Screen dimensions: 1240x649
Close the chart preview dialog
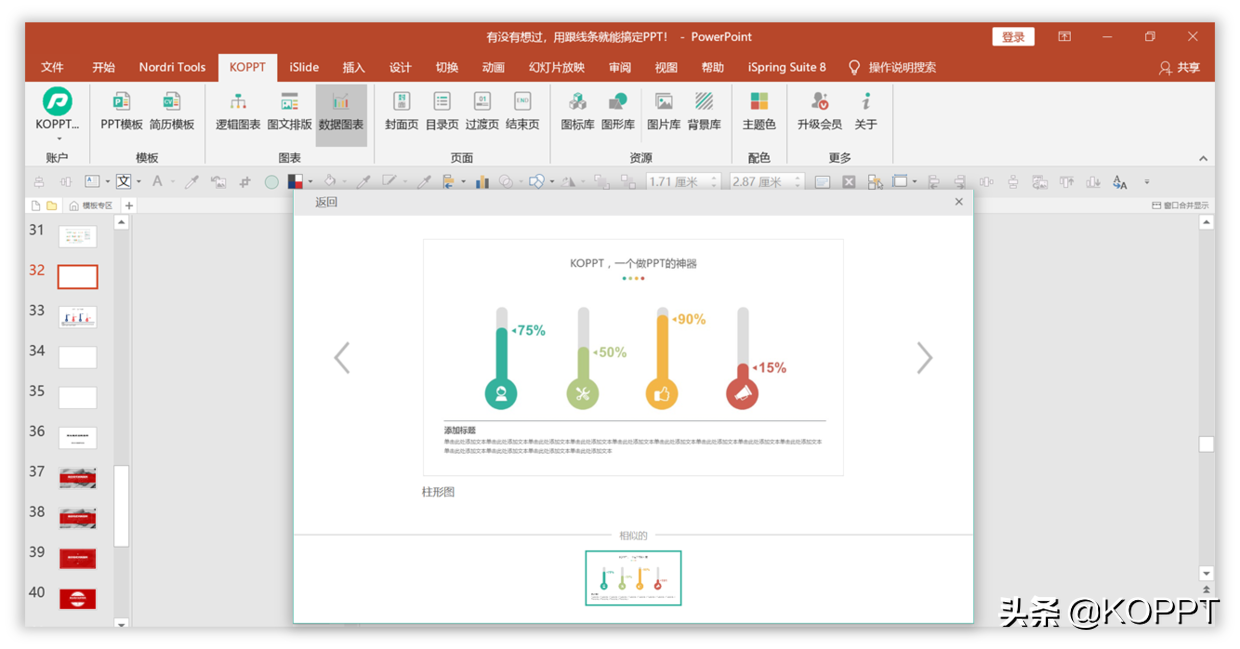point(959,202)
